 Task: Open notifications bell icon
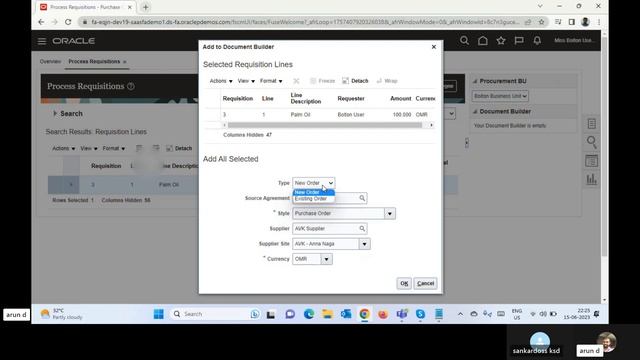click(537, 40)
